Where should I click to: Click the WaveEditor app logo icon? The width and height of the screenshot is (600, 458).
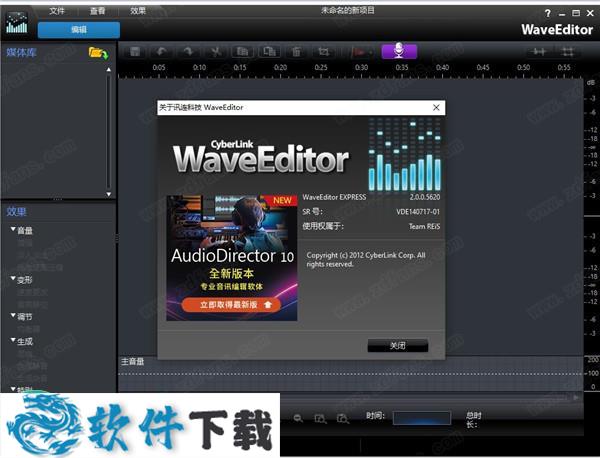point(17,23)
